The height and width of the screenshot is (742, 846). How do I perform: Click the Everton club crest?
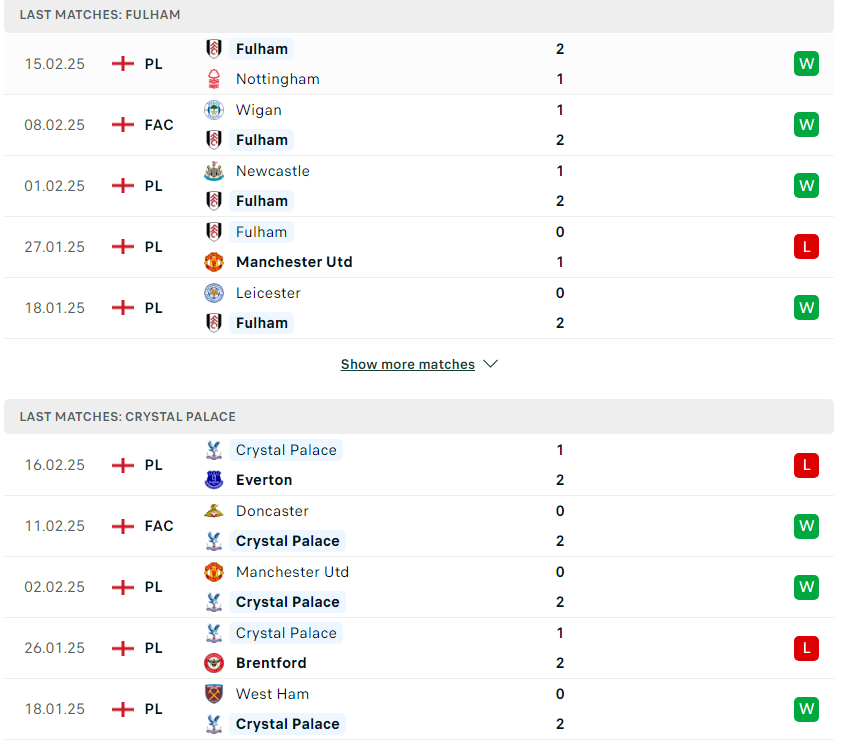pos(214,480)
